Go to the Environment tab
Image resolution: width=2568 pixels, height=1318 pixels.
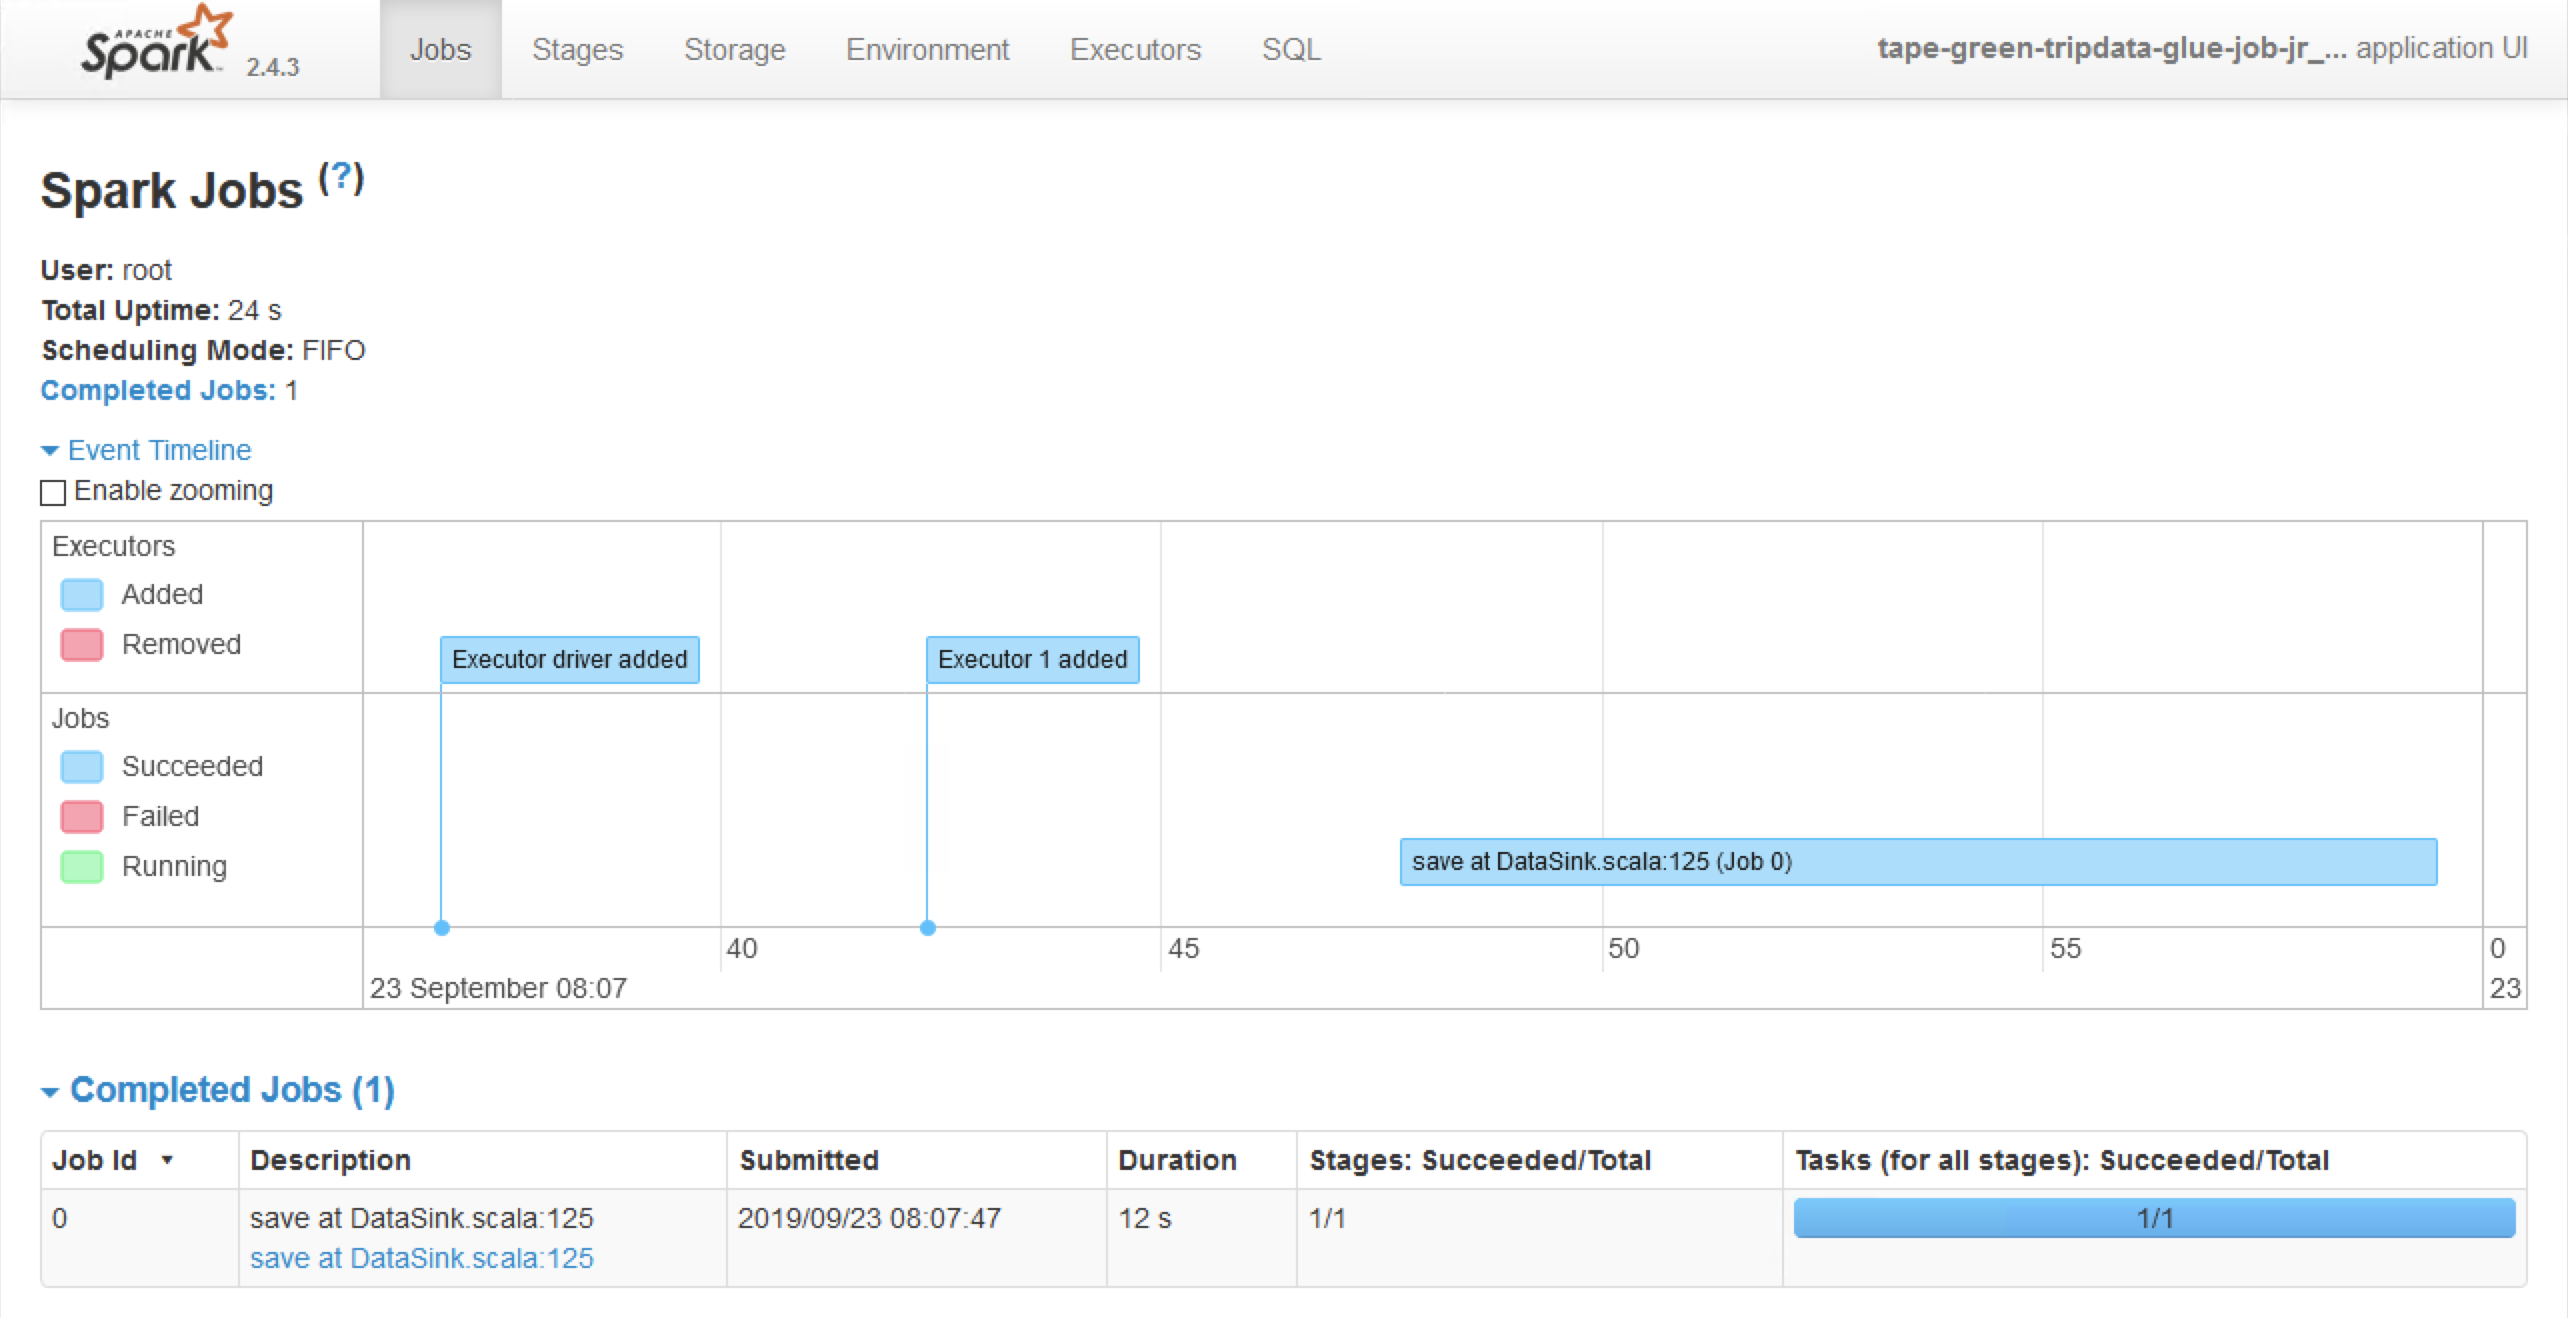(x=927, y=49)
